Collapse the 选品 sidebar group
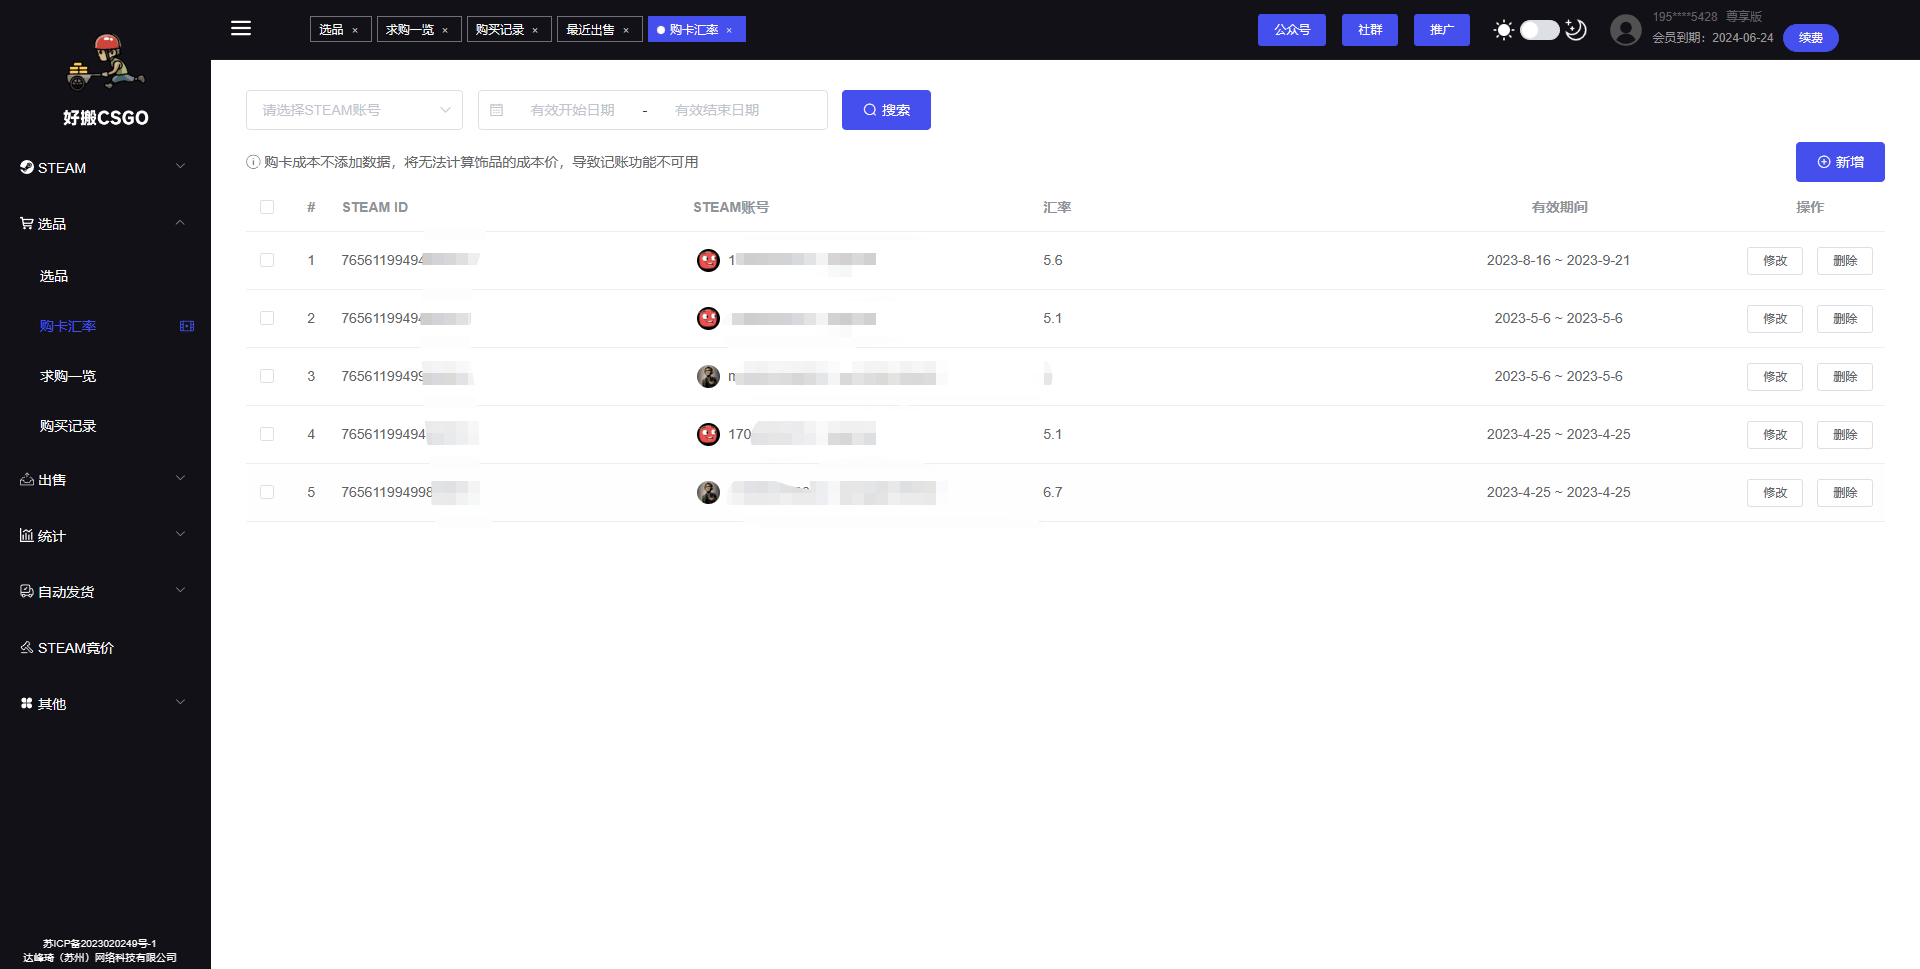The image size is (1920, 969). 105,224
